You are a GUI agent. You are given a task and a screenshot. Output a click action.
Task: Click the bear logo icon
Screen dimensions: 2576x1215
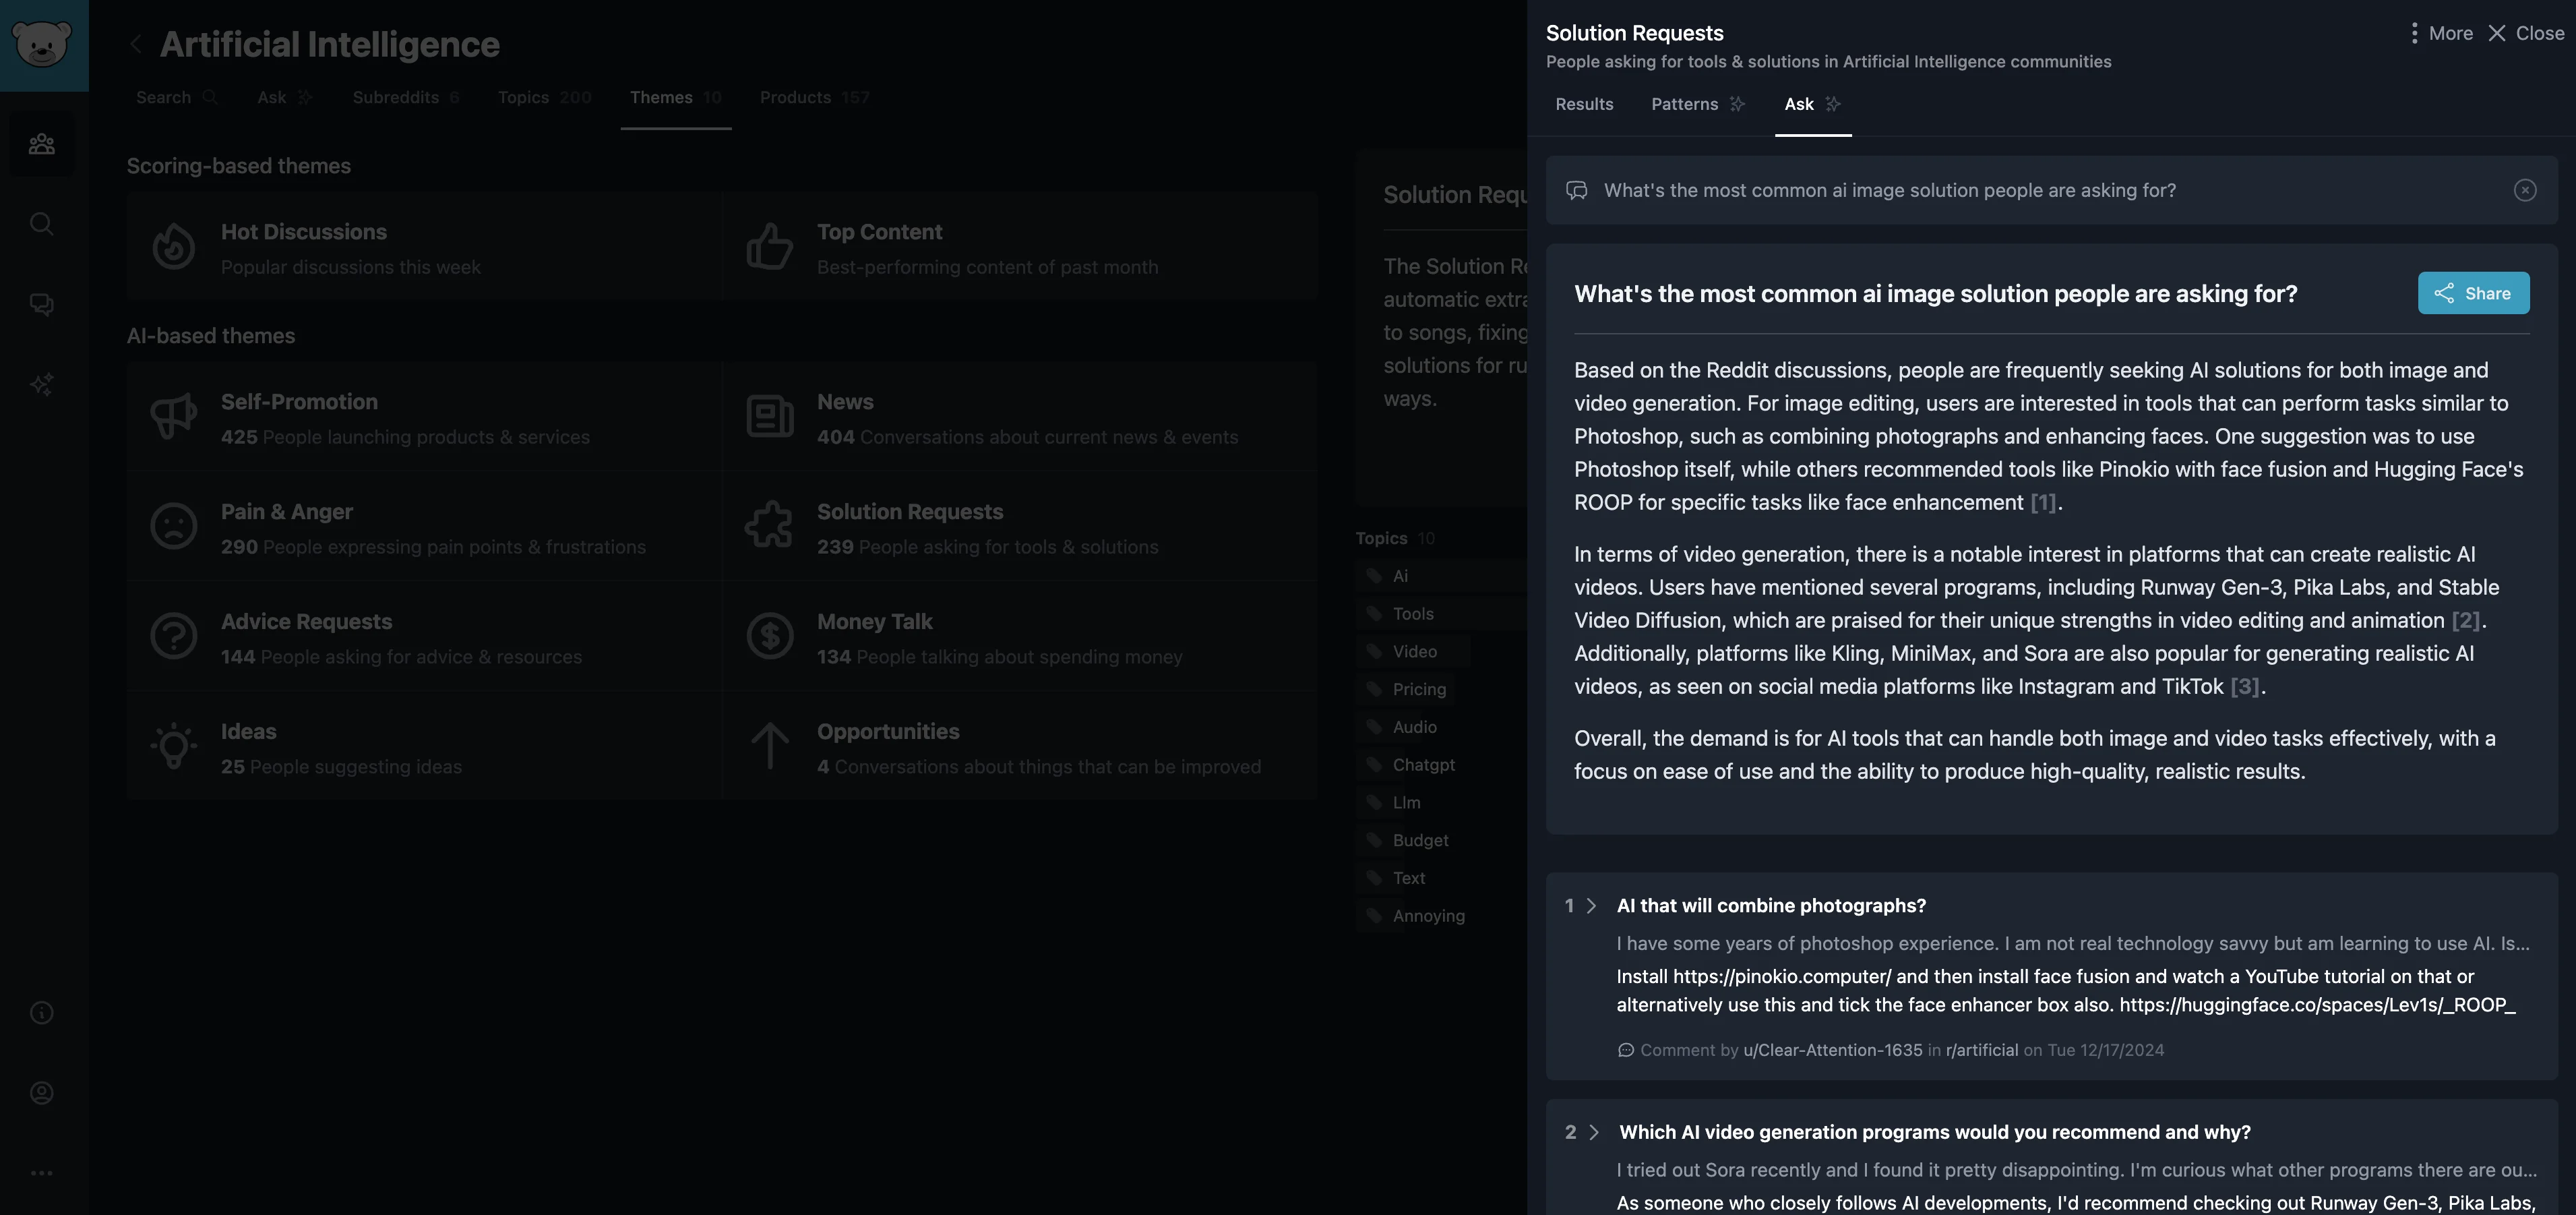pos(42,44)
